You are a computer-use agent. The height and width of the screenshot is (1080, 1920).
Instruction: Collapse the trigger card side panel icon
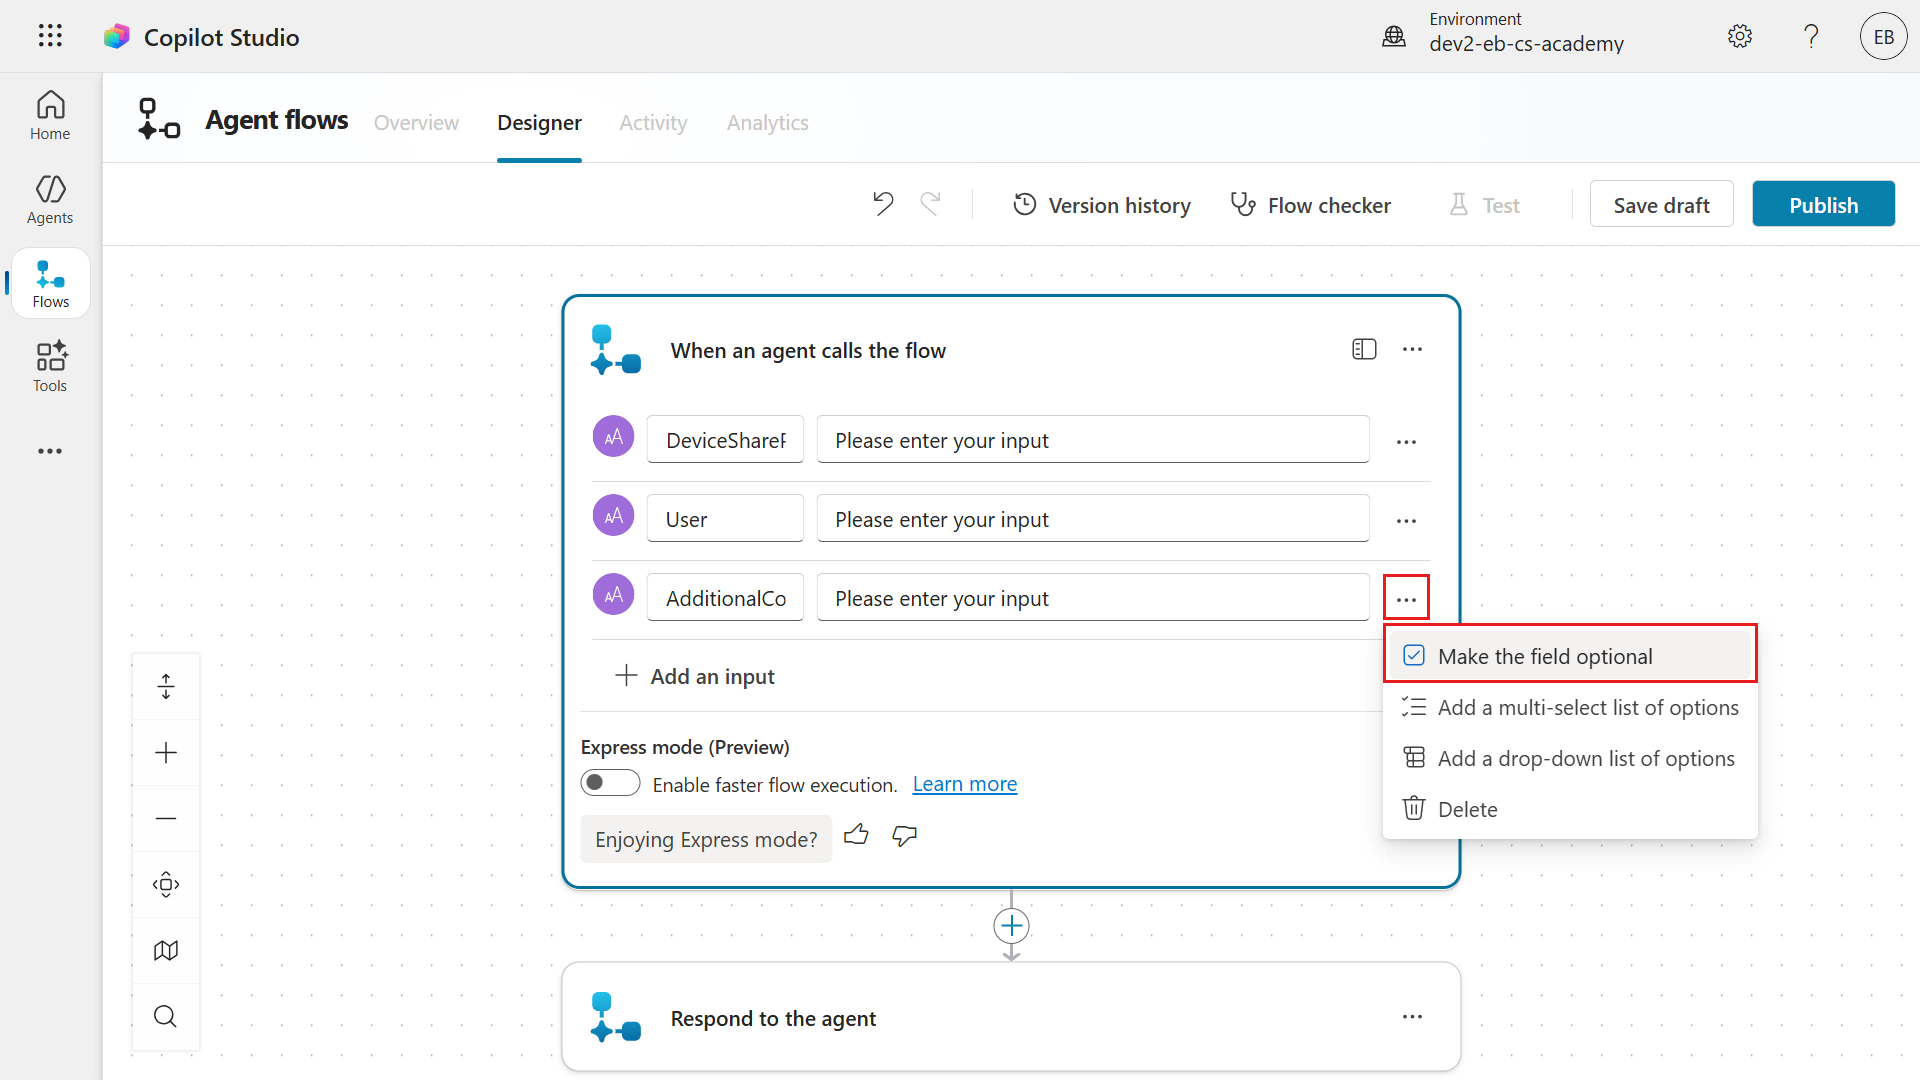[1364, 349]
